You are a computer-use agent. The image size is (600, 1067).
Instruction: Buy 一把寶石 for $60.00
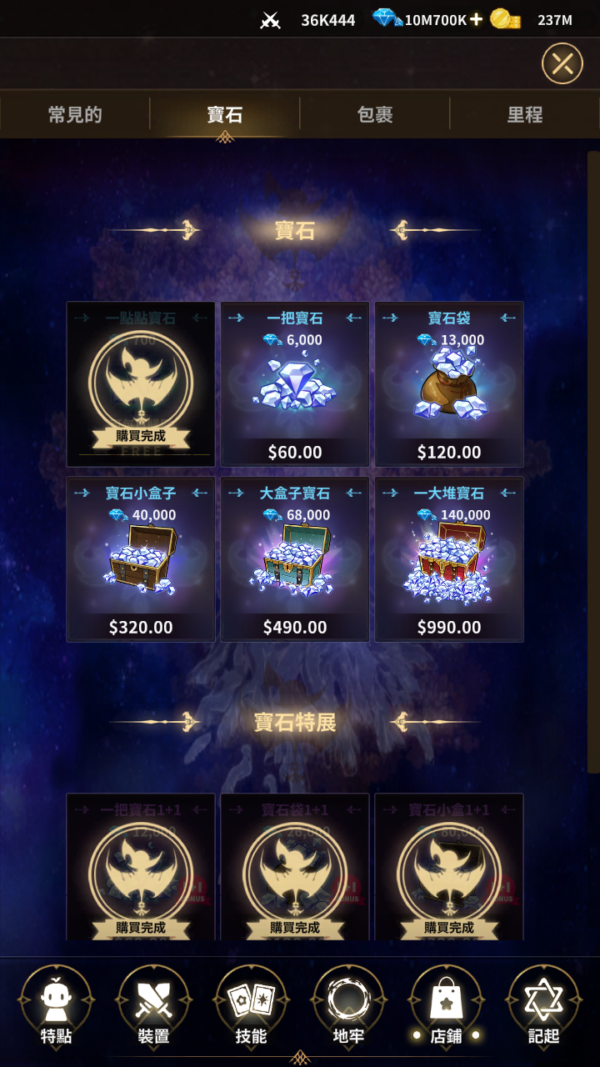point(295,384)
